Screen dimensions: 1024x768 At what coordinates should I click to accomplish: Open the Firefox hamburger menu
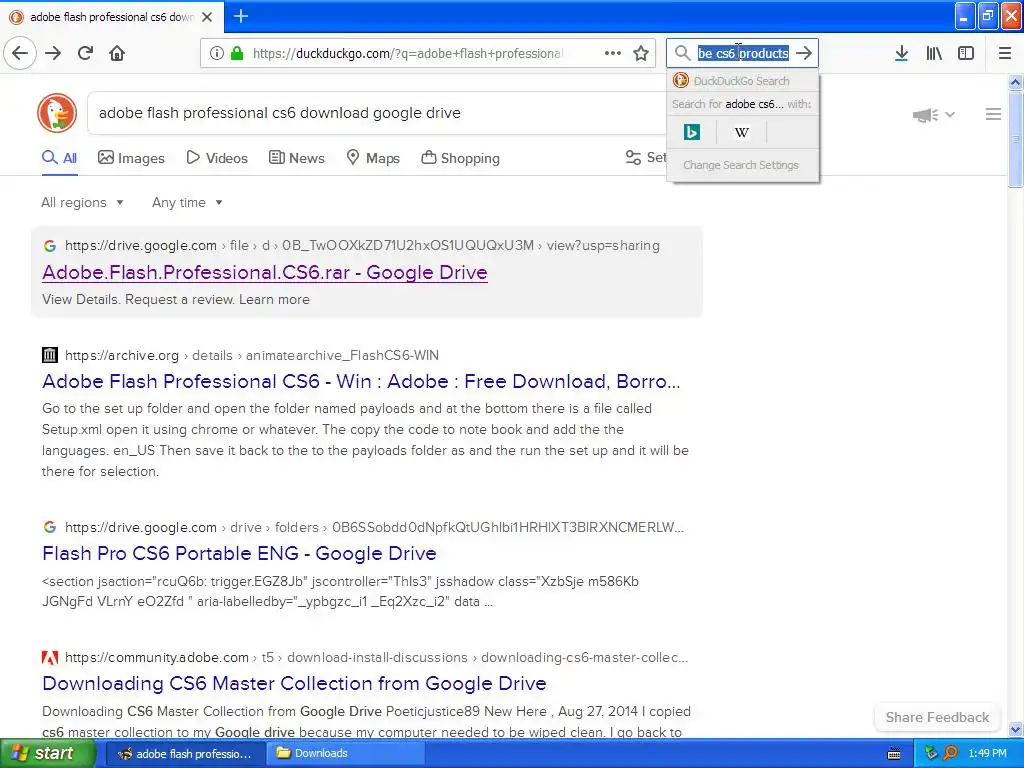click(1005, 53)
